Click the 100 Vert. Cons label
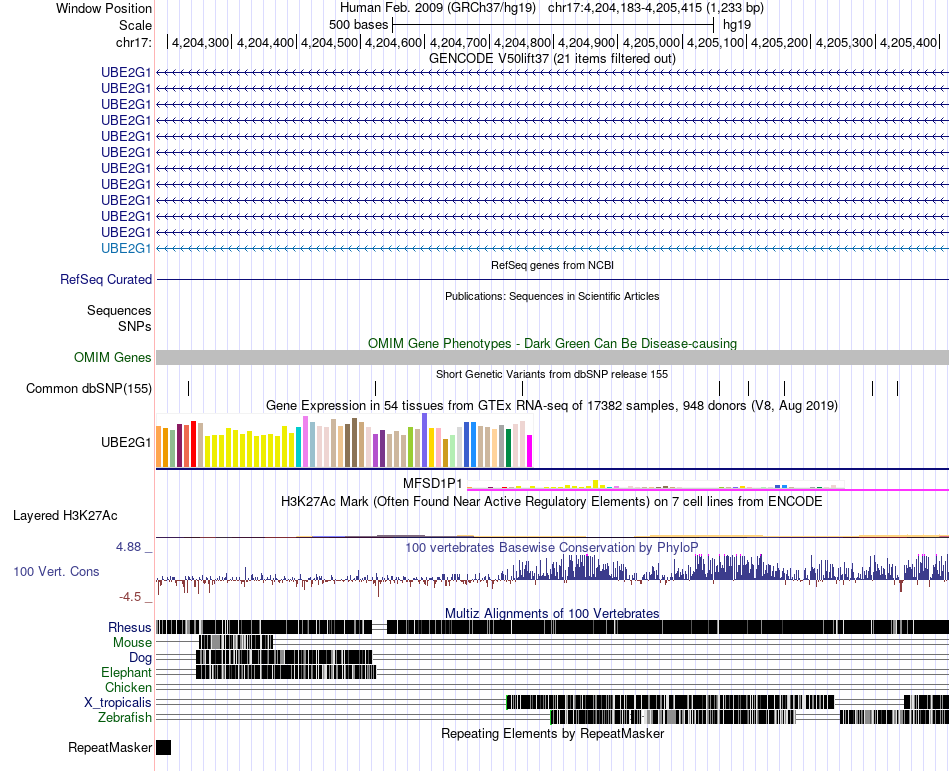The image size is (950, 771). pyautogui.click(x=56, y=571)
